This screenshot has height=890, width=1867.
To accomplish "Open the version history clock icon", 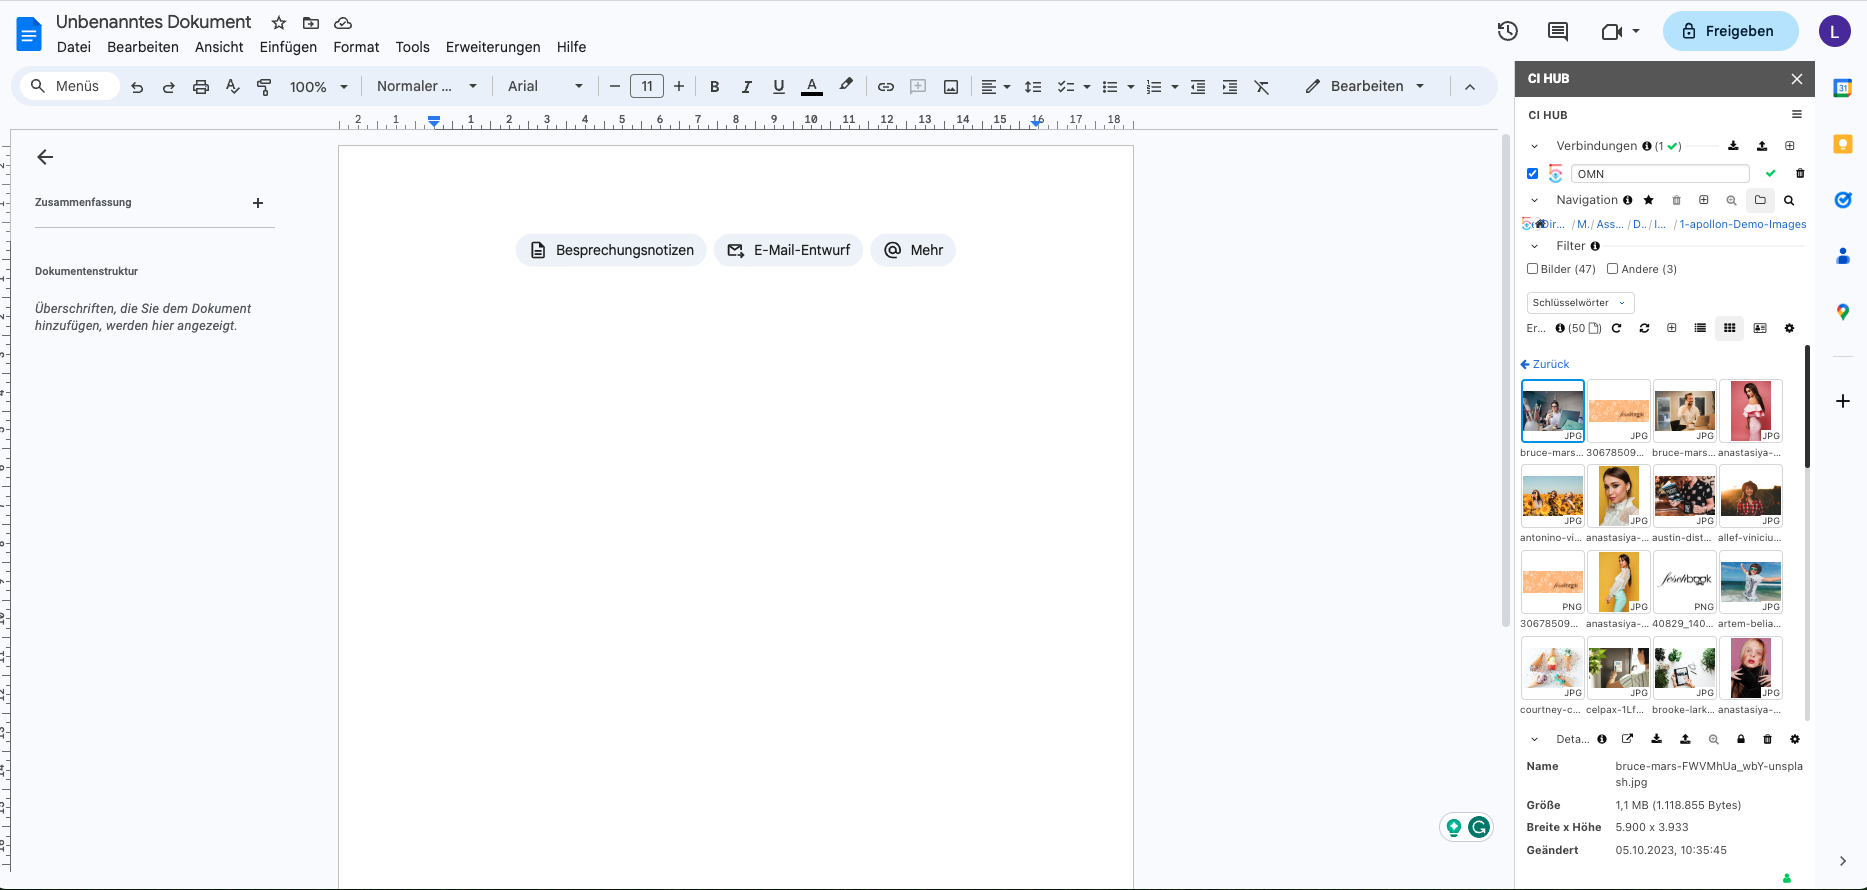I will (1508, 31).
